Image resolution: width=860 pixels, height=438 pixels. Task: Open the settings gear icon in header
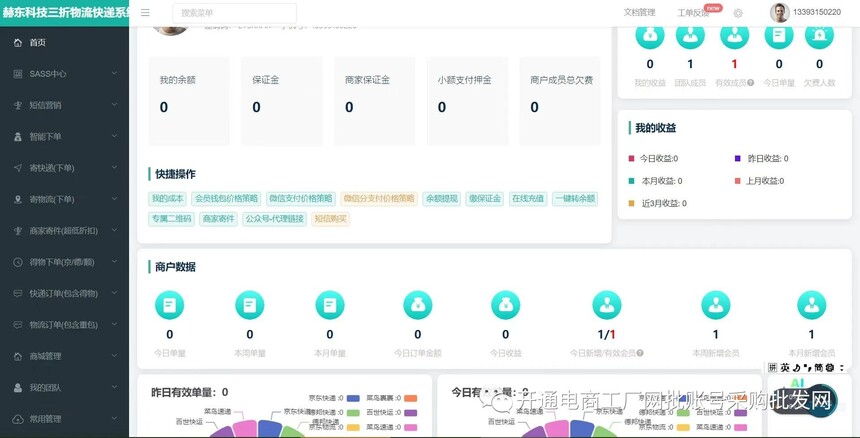[738, 13]
